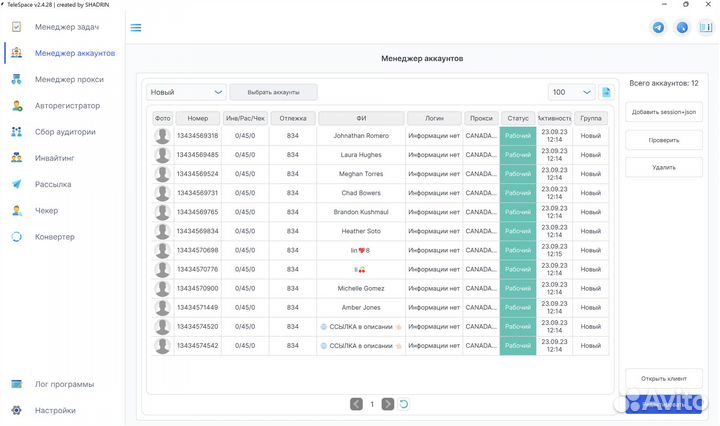The width and height of the screenshot is (720, 426).
Task: Open 'Менеджер прокси' in sidebar
Action: tap(70, 79)
